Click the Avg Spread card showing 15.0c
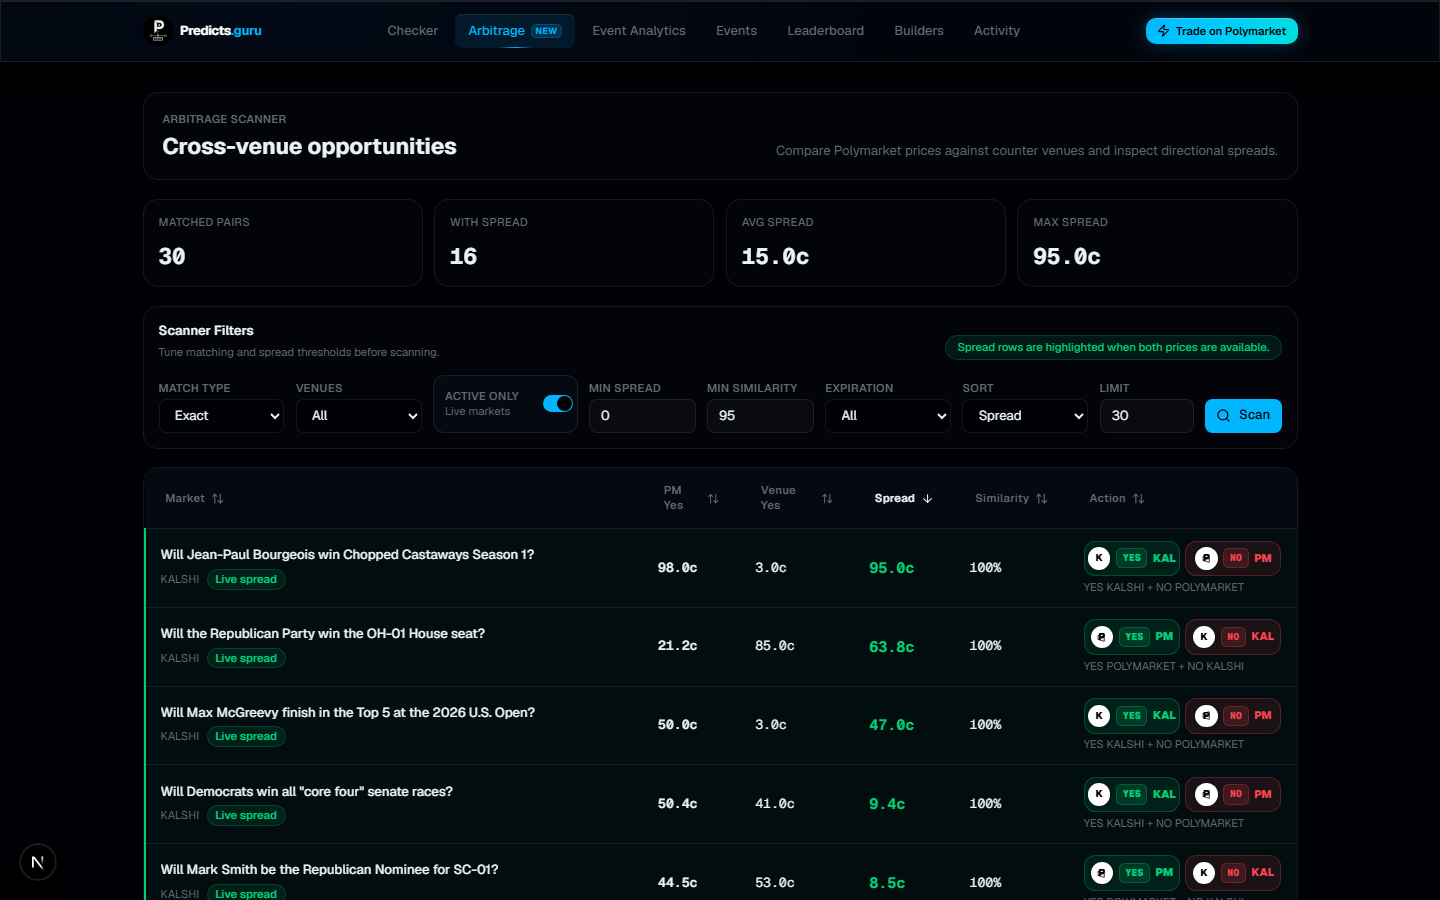1440x900 pixels. [x=866, y=243]
